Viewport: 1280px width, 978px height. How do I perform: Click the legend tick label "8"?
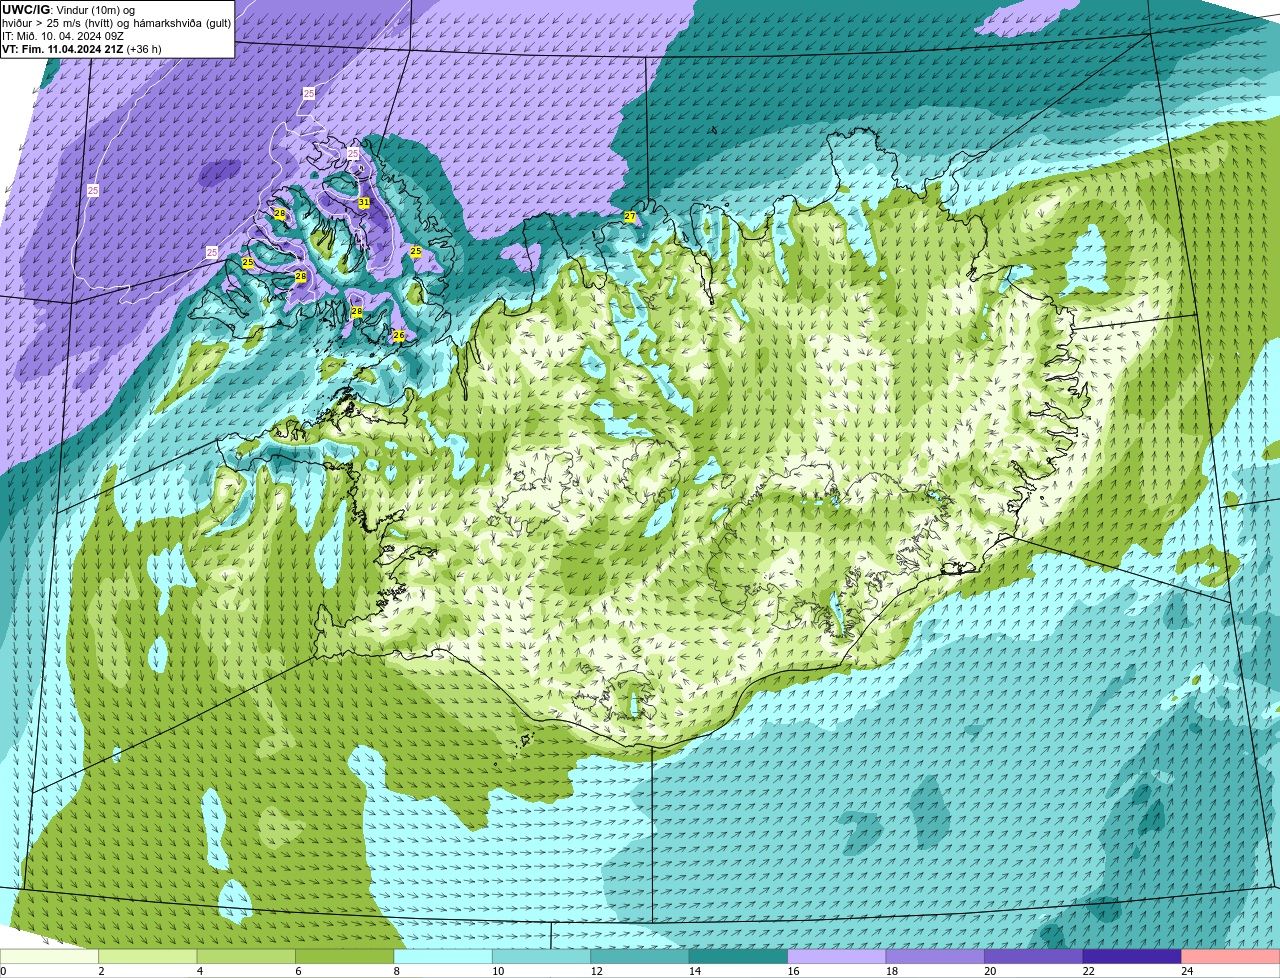396,971
